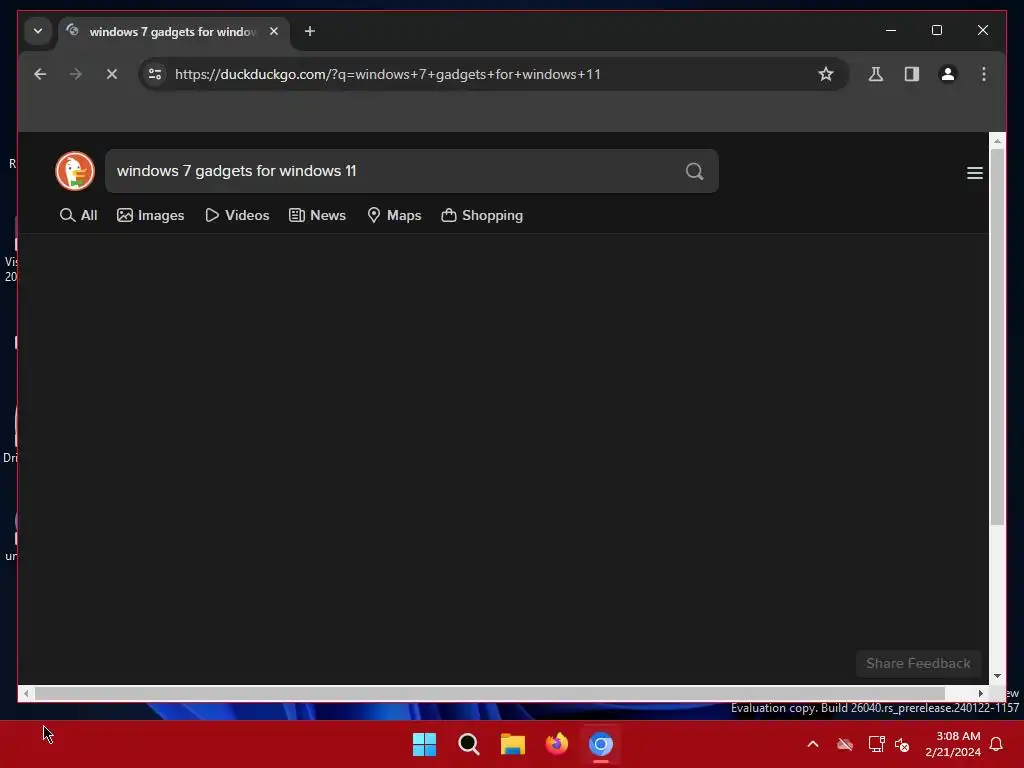Click the scroll right arrow
The image size is (1024, 768).
tap(980, 694)
